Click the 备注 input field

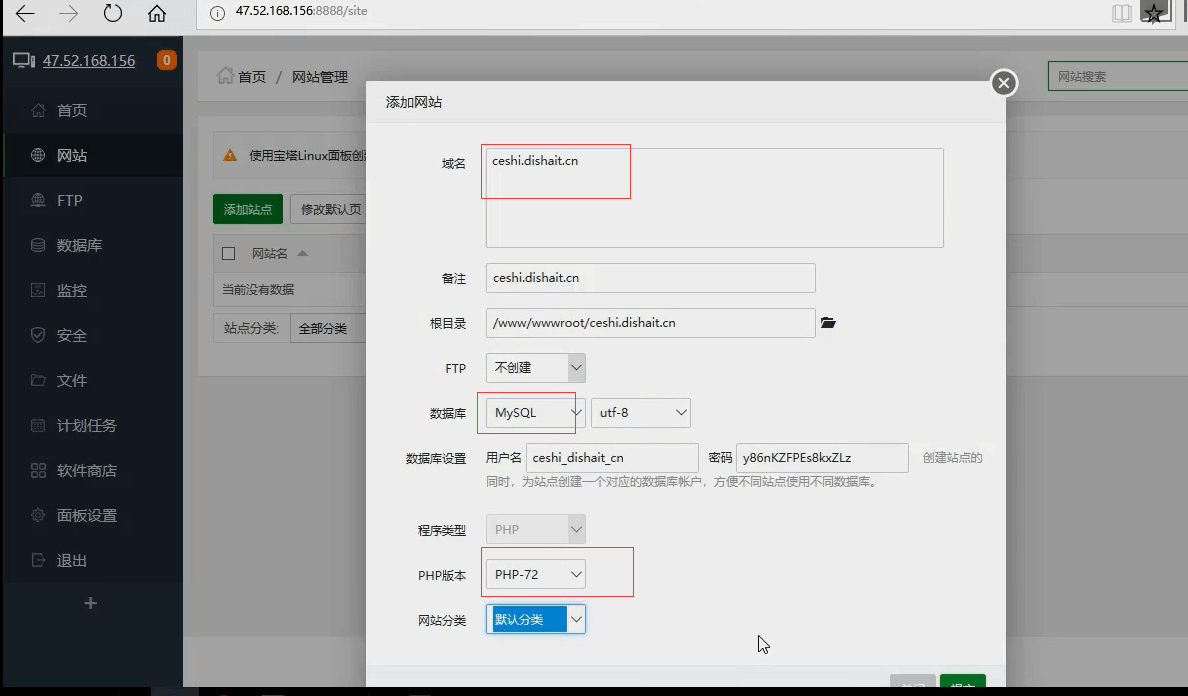651,278
